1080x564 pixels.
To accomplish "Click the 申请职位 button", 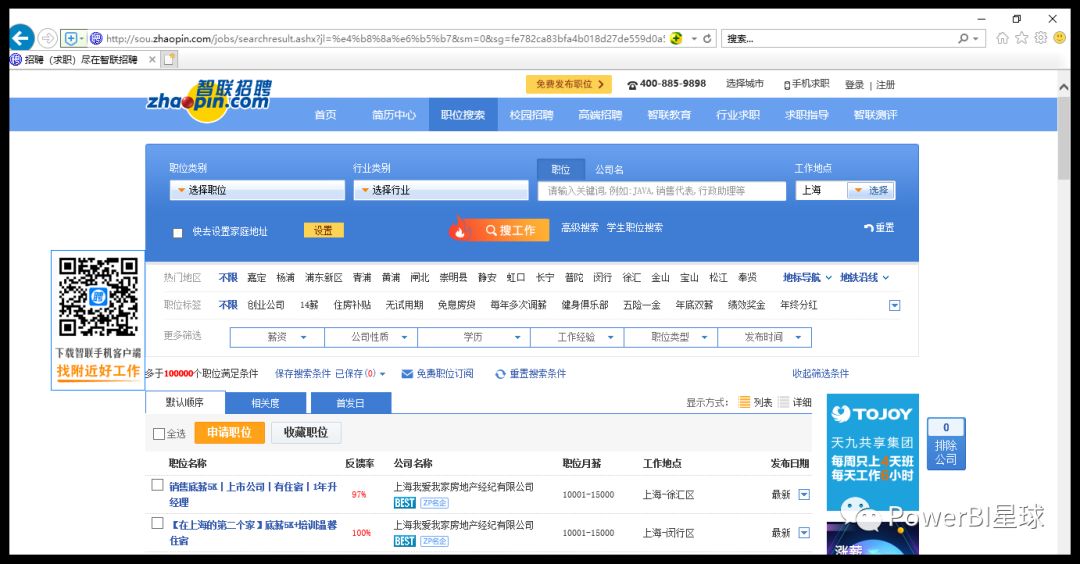I will point(229,432).
